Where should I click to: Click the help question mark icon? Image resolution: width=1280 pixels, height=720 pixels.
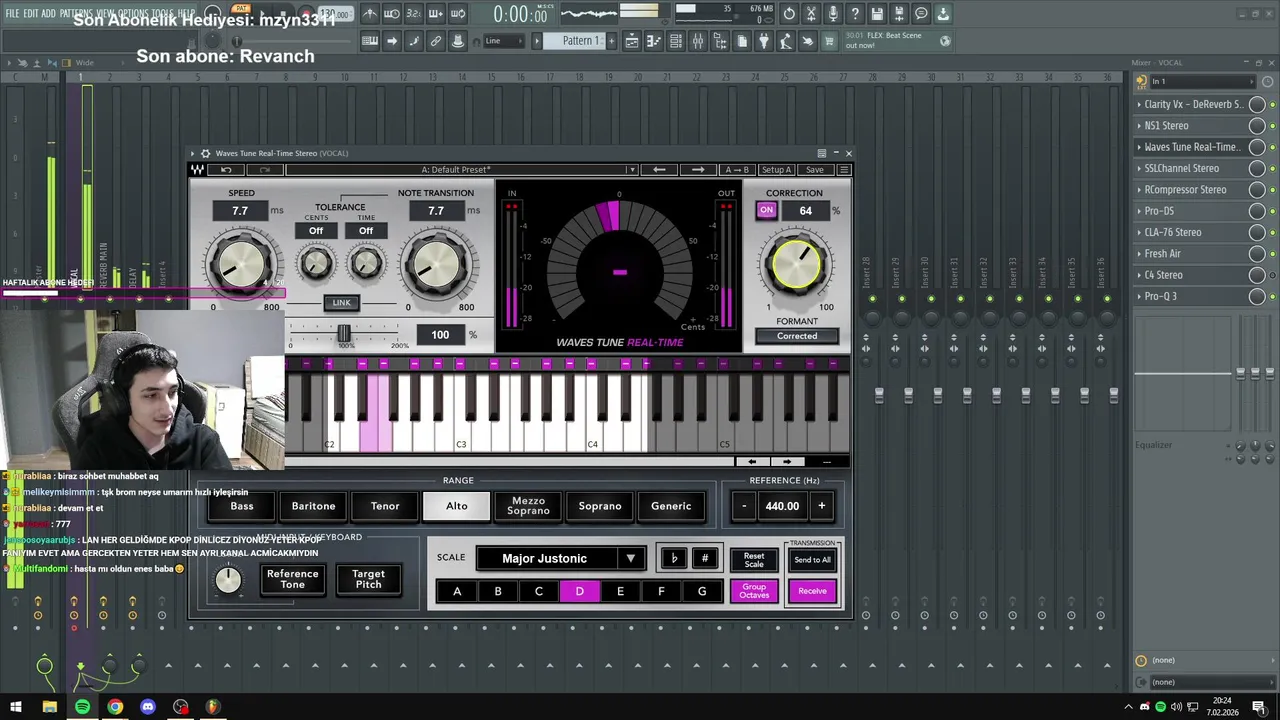tap(855, 14)
